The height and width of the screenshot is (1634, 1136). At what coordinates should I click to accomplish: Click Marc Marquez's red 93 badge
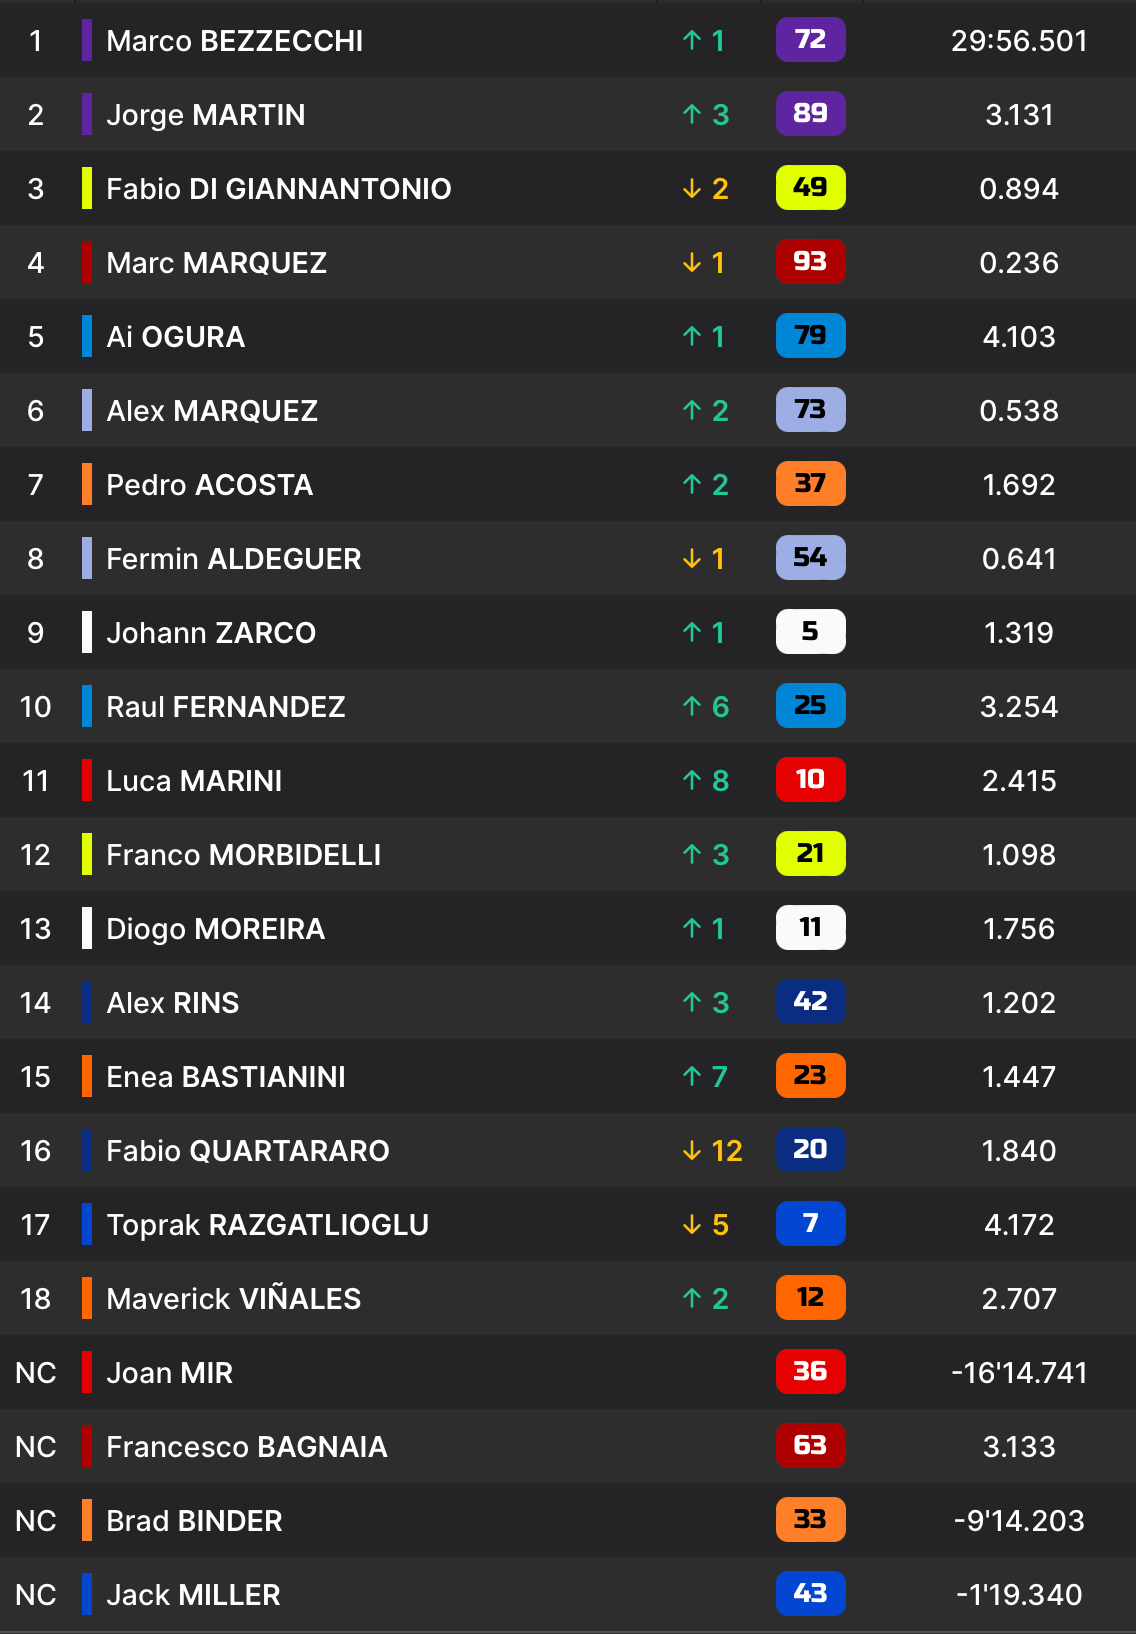tap(810, 262)
